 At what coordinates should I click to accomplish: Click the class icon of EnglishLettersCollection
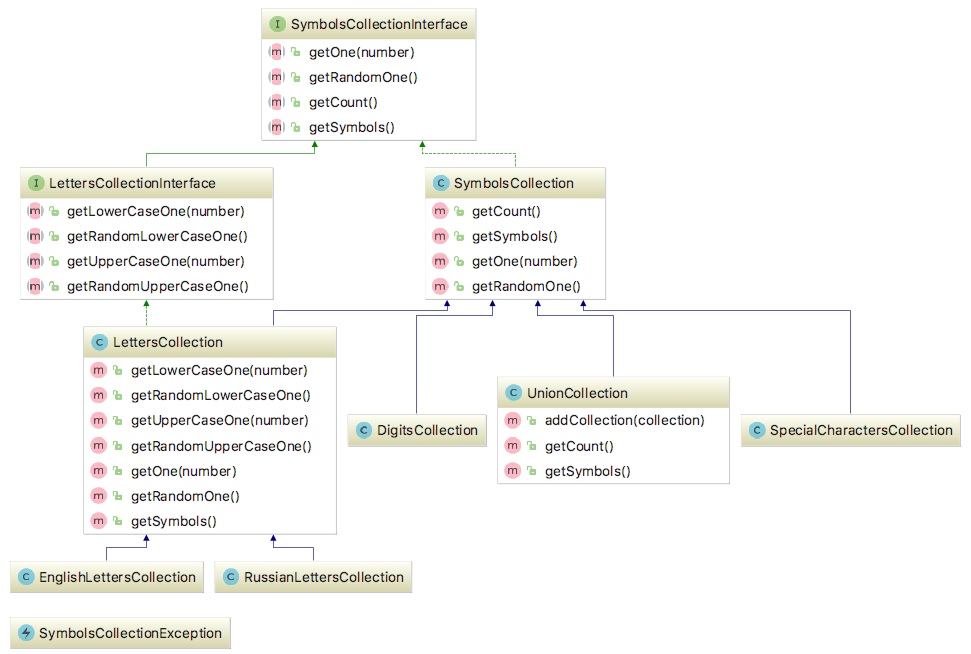click(26, 577)
